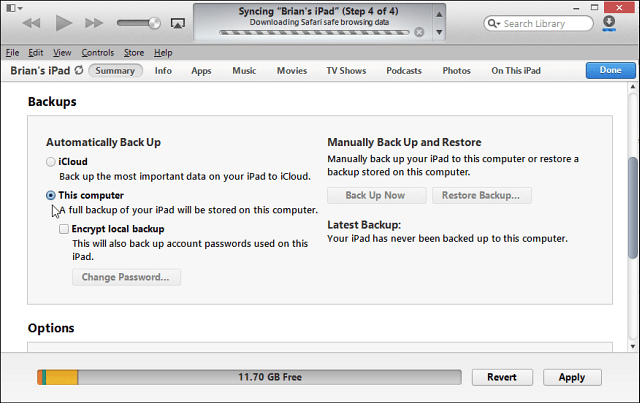Click the fast-forward next track button
Viewport: 640px width, 403px height.
pyautogui.click(x=94, y=23)
